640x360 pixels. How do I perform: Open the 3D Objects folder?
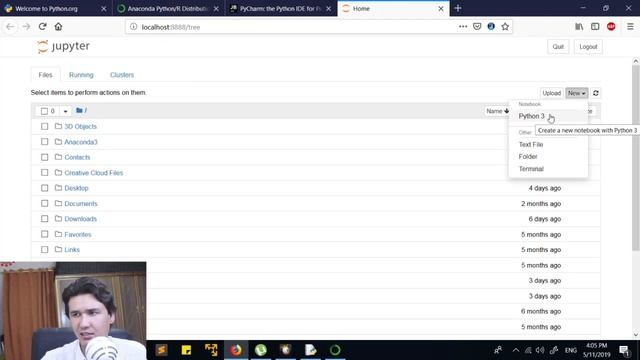(80, 127)
